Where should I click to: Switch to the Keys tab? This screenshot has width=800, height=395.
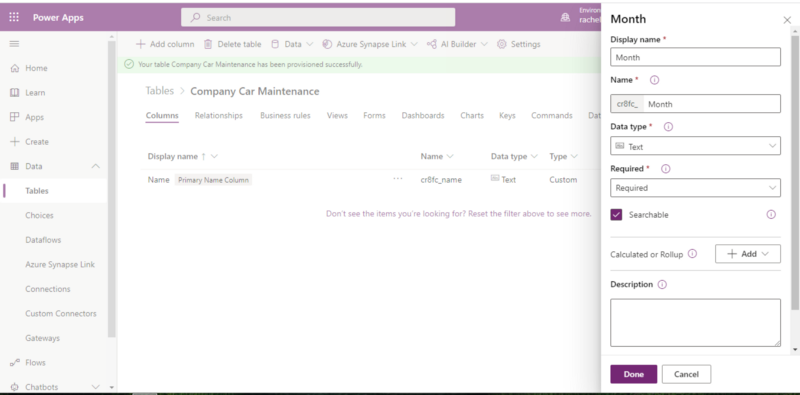point(507,115)
